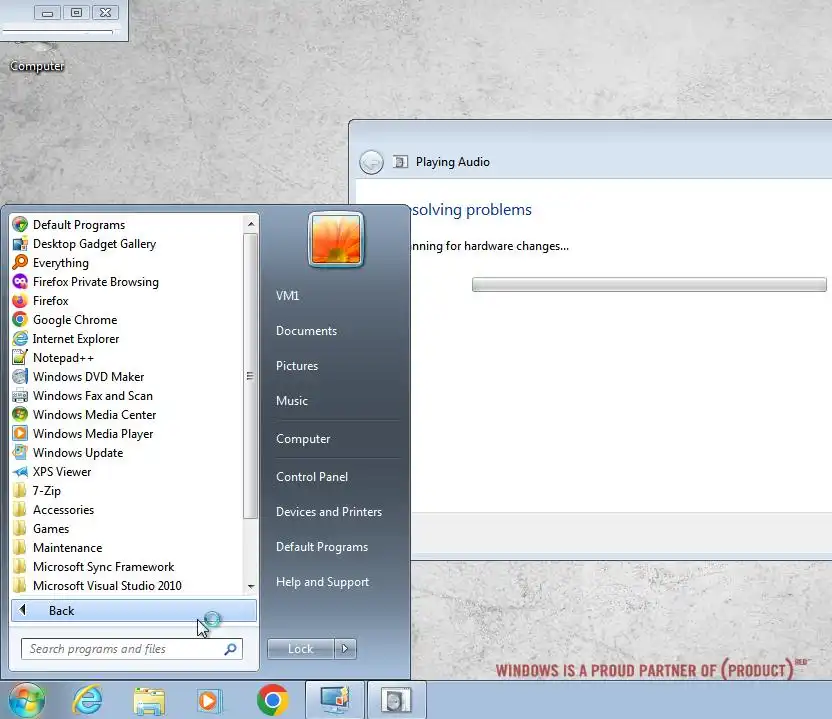Launch Internet Explorer icon in programs list
This screenshot has height=719, width=832.
tap(20, 339)
